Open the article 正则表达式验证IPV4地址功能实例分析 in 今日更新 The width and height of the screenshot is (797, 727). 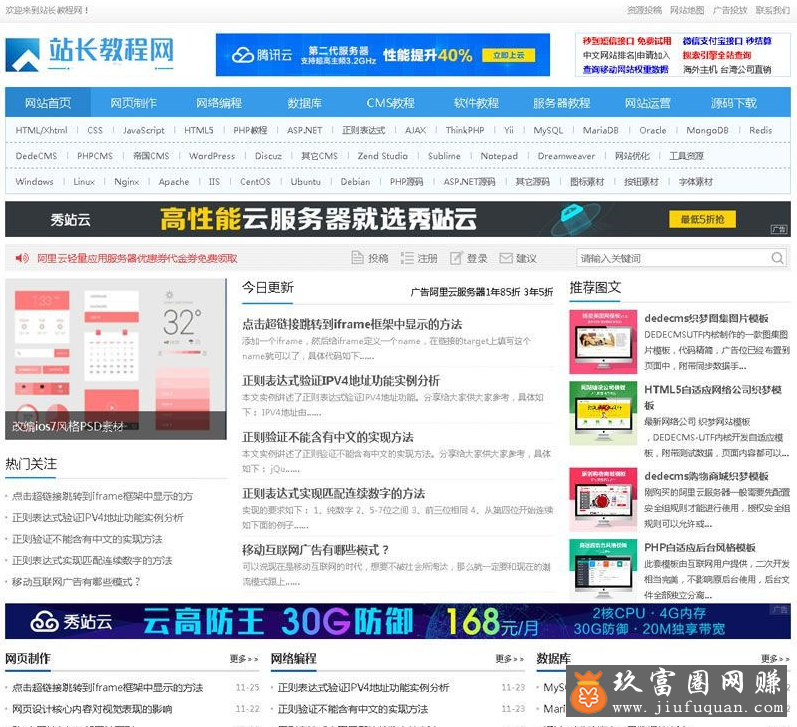pyautogui.click(x=341, y=381)
